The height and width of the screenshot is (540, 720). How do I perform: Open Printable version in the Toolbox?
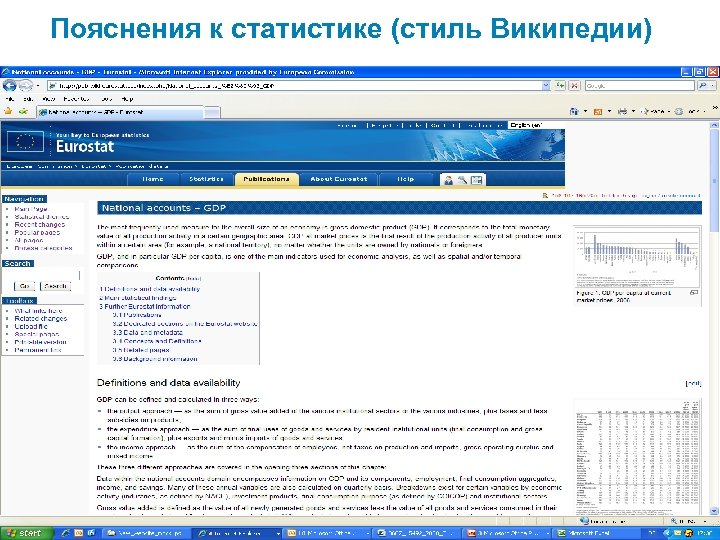click(40, 342)
